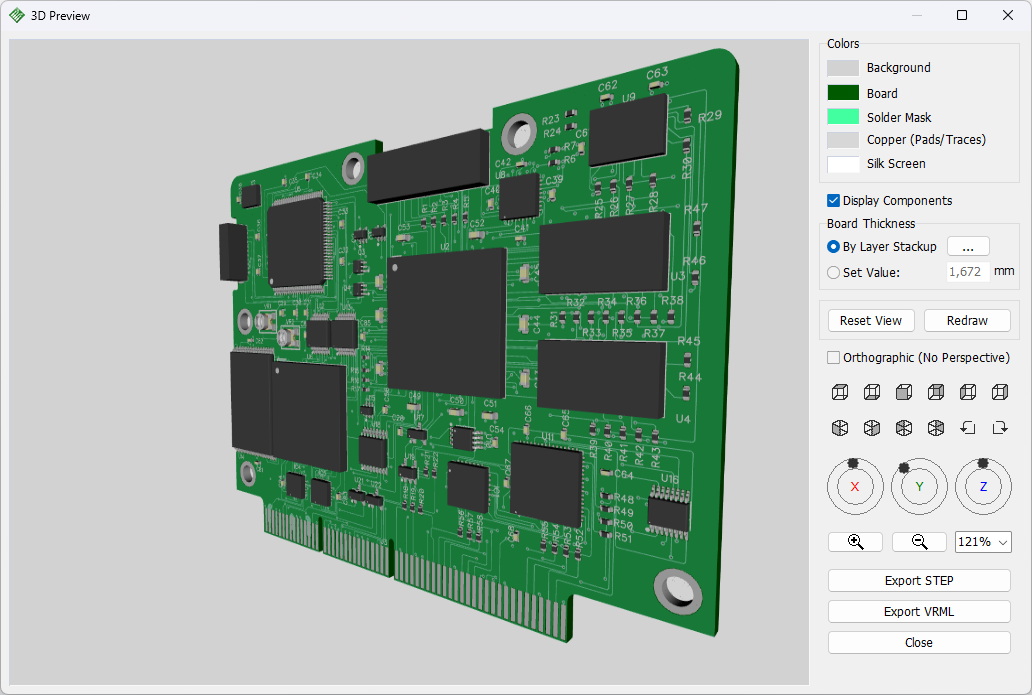Click the 'U4' silkscreen label
Image resolution: width=1032 pixels, height=695 pixels.
pos(683,419)
